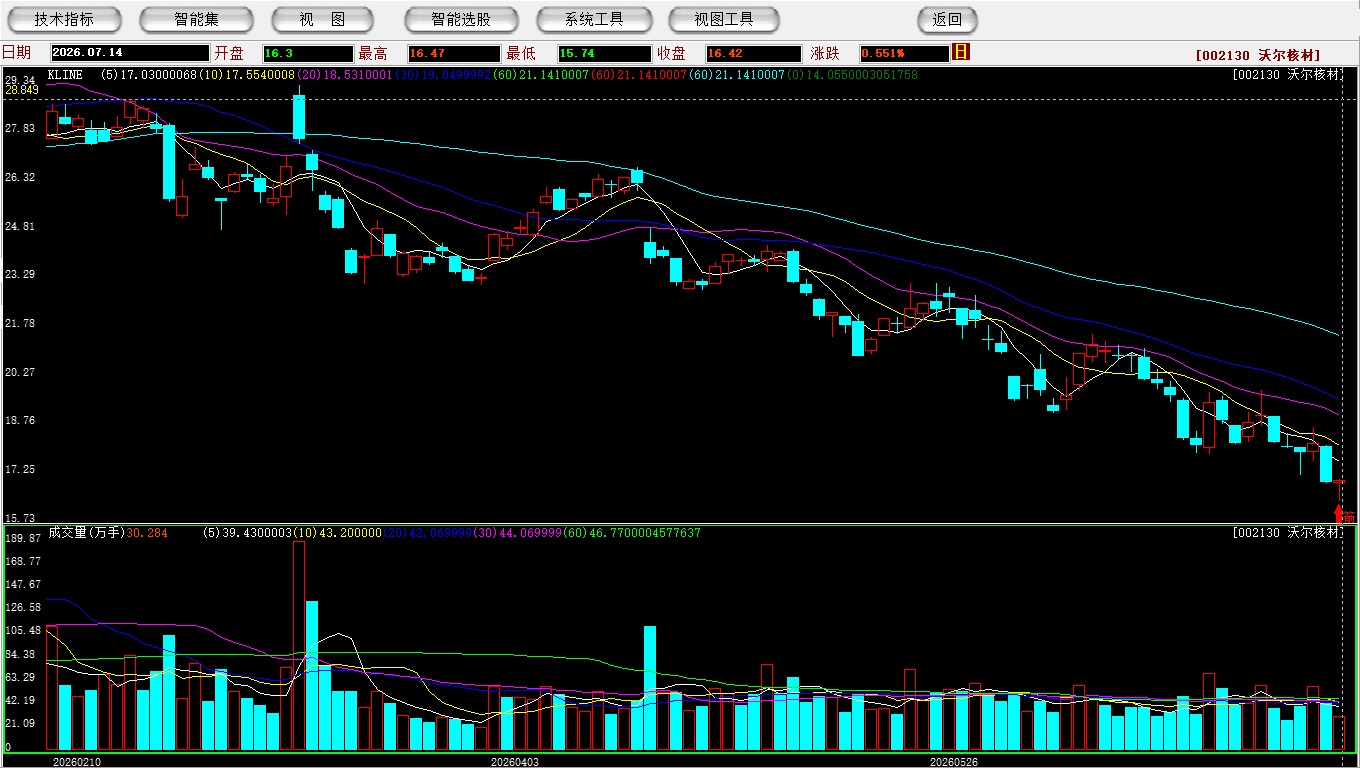
Task: Click the 189.87 volume axis label
Action: pos(22,538)
